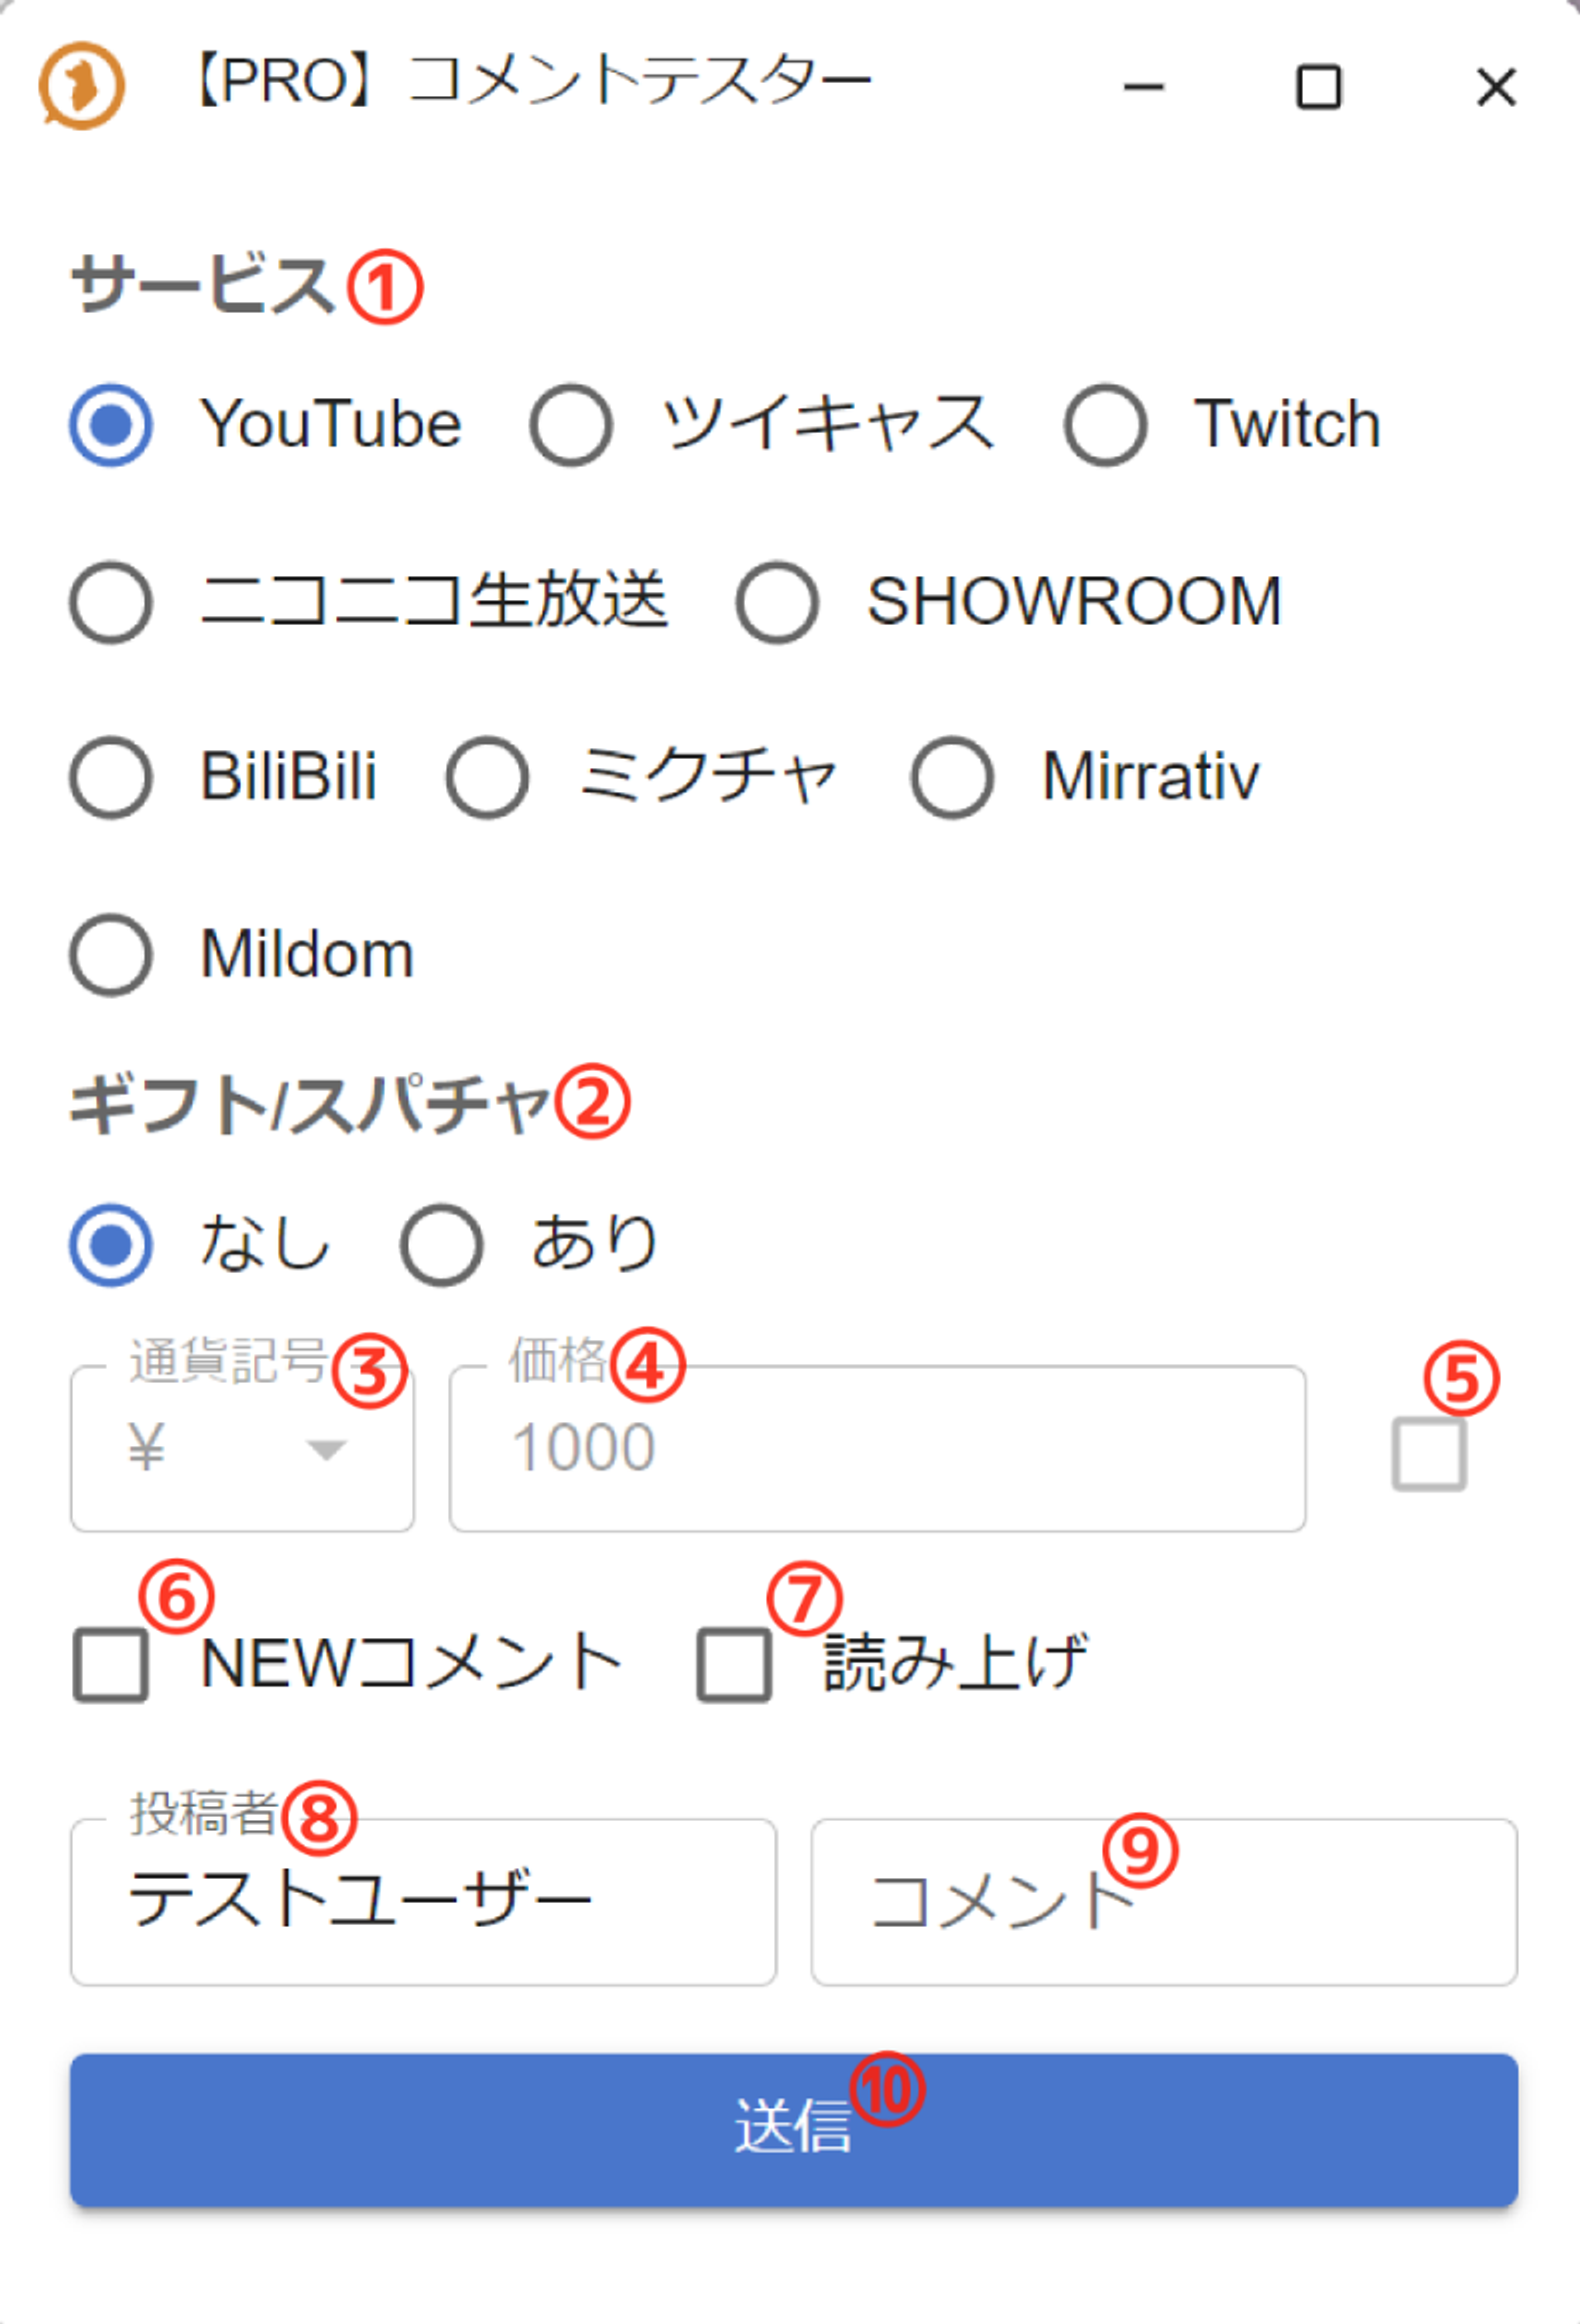Select the Mildom radio button
This screenshot has height=2324, width=1580.
tap(111, 955)
